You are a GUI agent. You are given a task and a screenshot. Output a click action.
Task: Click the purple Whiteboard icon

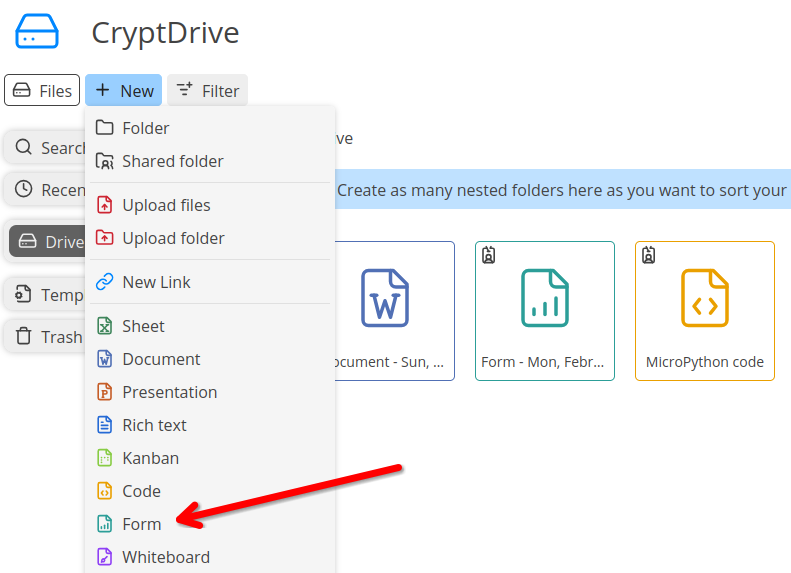104,557
